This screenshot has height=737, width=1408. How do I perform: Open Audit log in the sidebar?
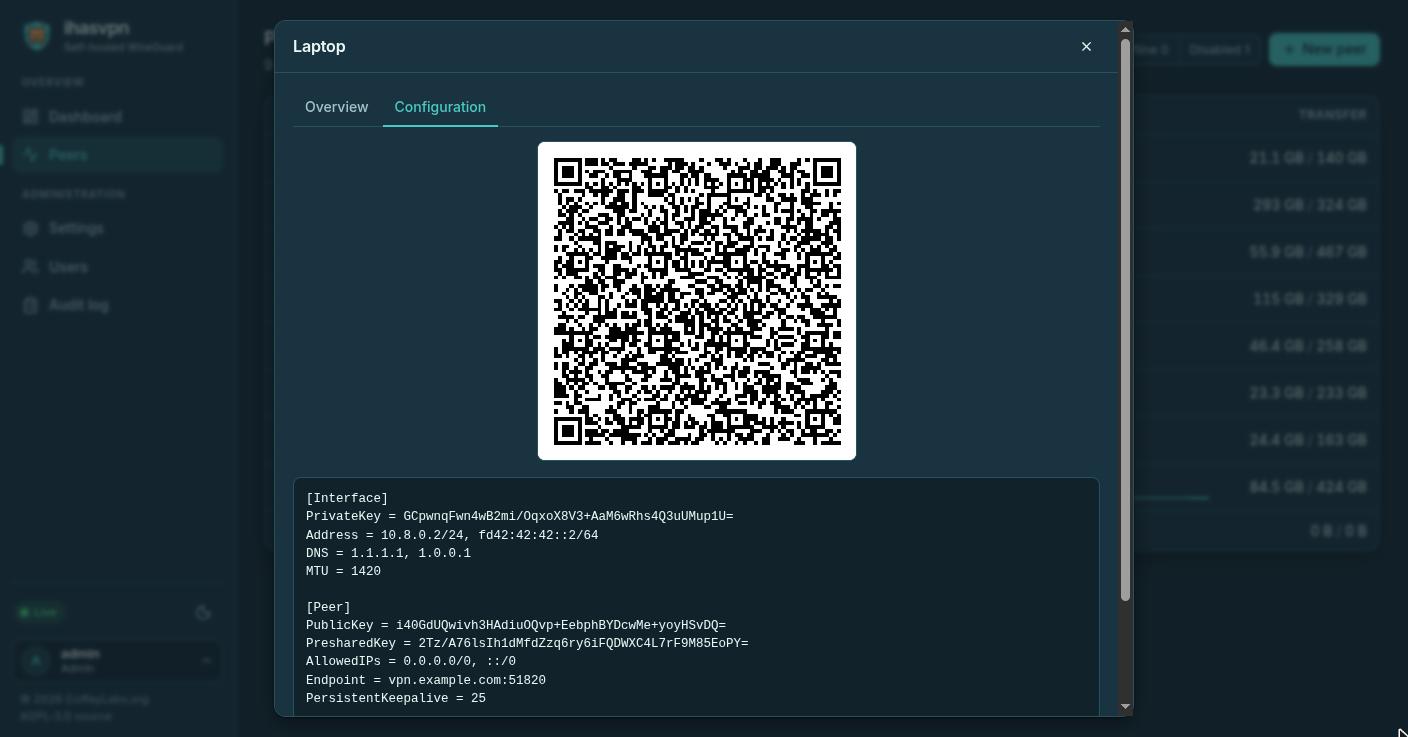[x=118, y=305]
